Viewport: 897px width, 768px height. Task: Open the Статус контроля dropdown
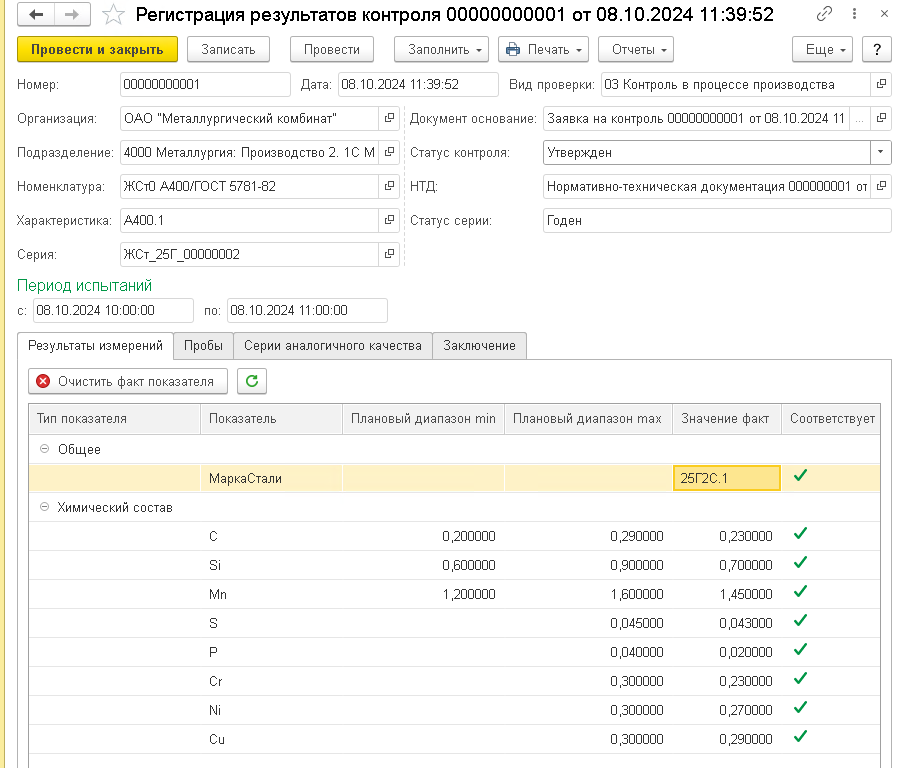point(880,152)
